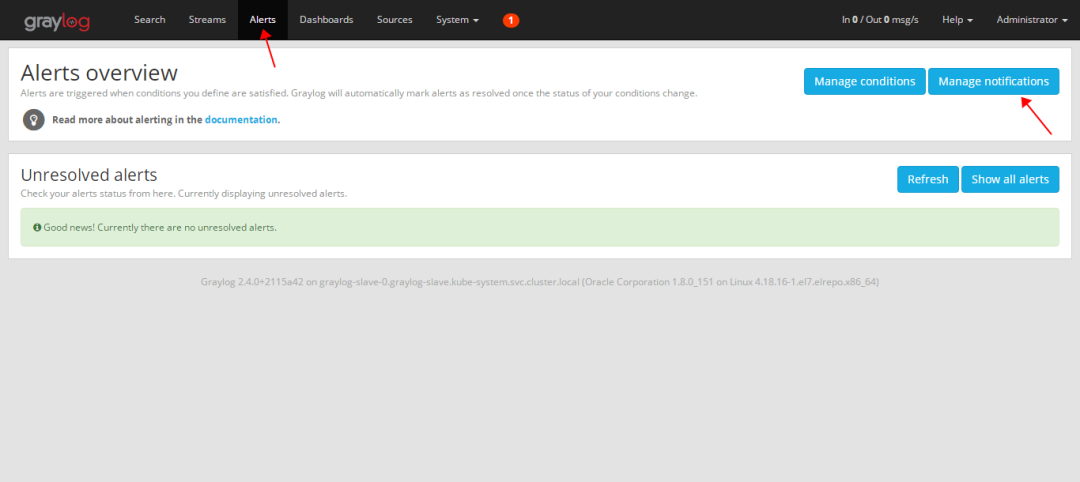
Task: Click the Graylog 2.4.0 version footer text
Action: (540, 282)
